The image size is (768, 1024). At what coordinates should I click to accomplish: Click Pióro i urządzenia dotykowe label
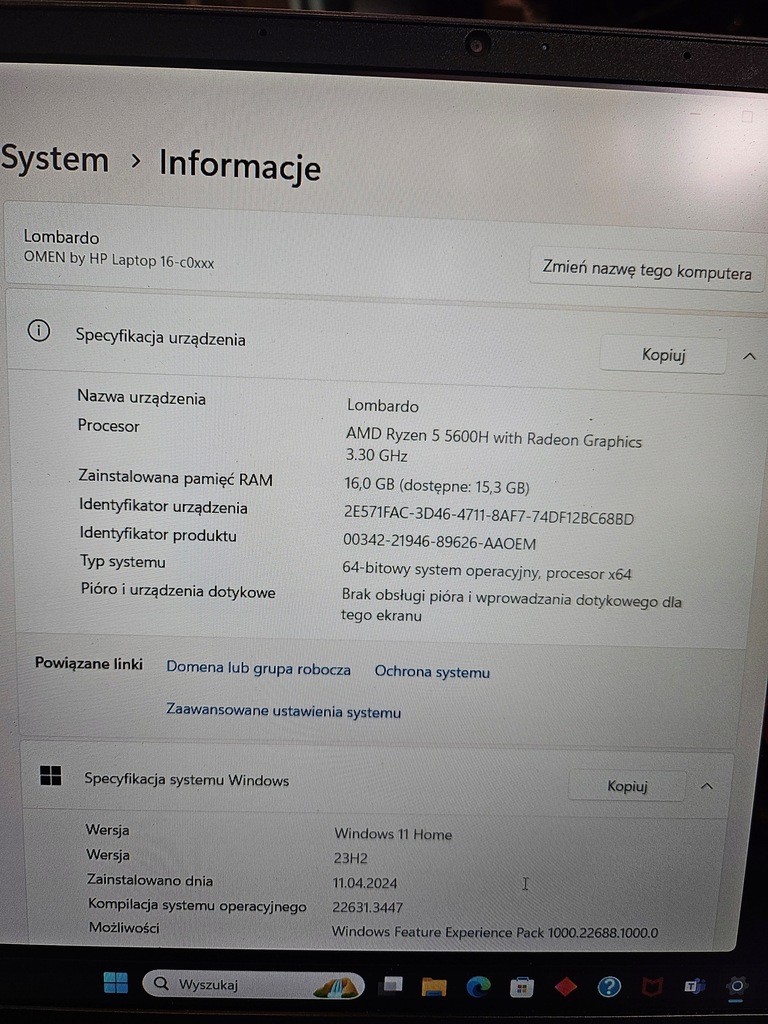point(178,590)
